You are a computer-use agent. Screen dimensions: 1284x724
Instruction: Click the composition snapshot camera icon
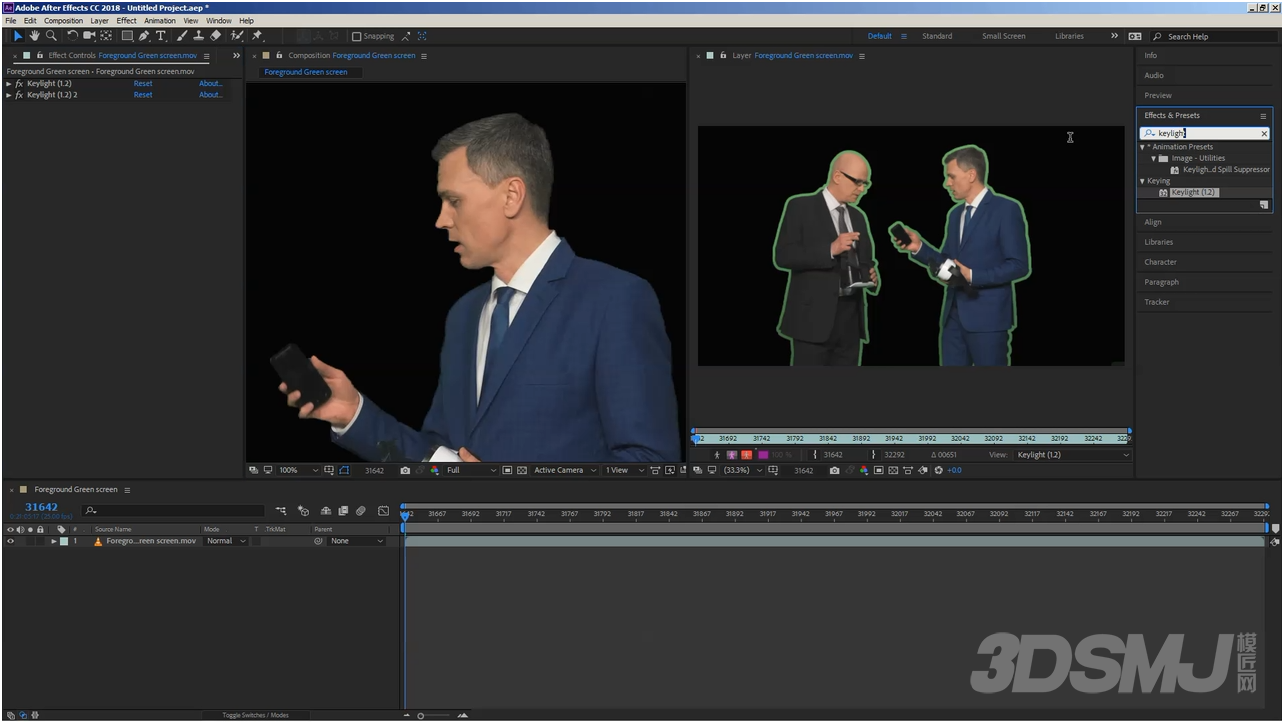[405, 470]
